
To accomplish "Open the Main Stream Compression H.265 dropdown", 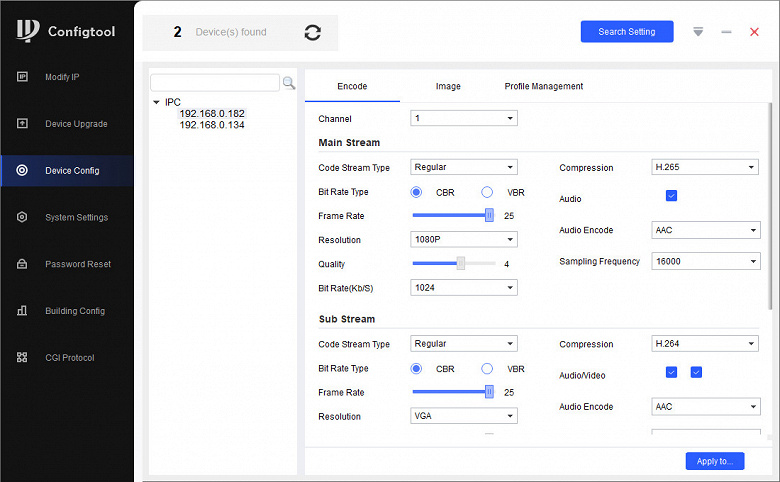I will pos(704,168).
